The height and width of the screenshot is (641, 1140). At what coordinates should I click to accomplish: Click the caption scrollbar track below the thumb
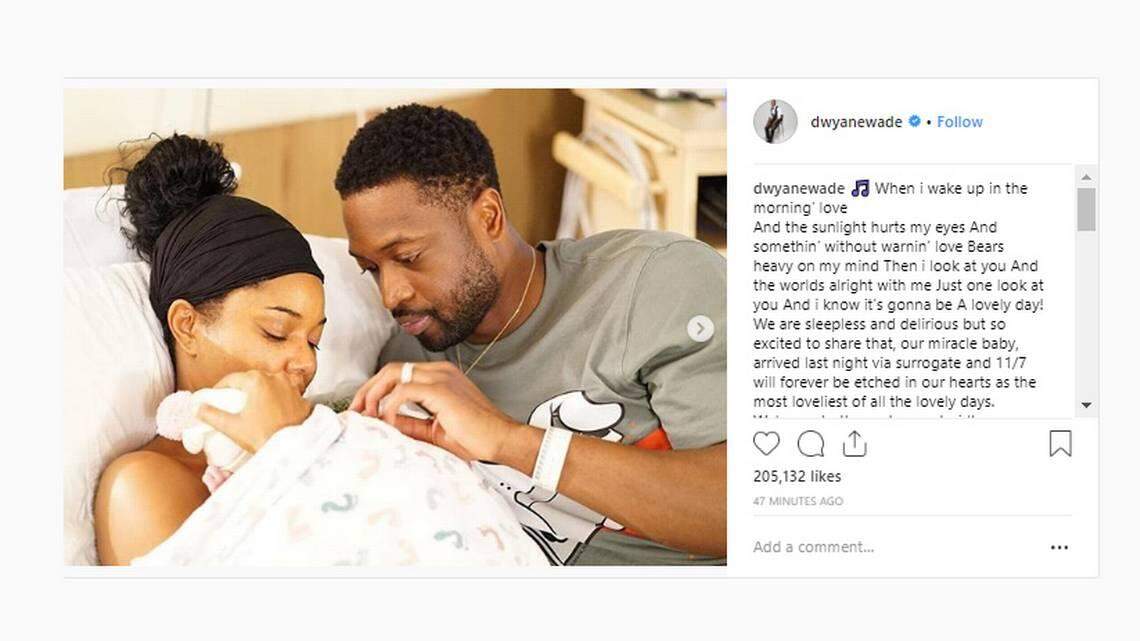tap(1086, 314)
